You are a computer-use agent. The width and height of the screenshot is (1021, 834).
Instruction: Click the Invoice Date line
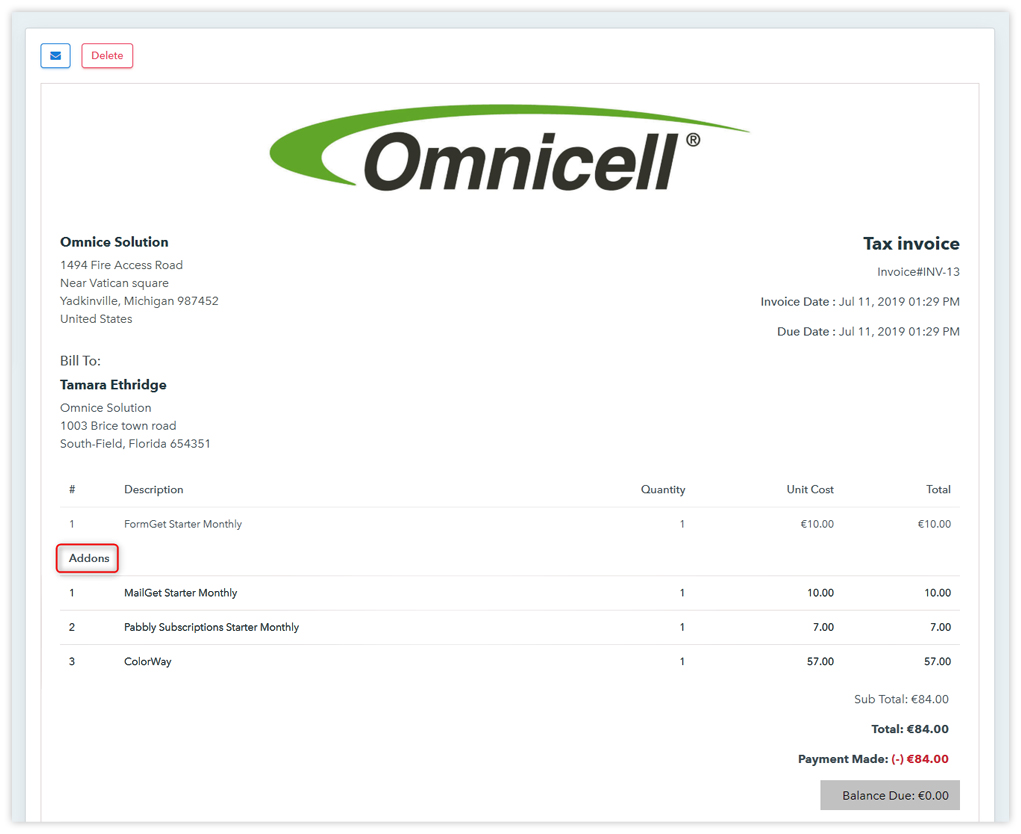coord(860,302)
